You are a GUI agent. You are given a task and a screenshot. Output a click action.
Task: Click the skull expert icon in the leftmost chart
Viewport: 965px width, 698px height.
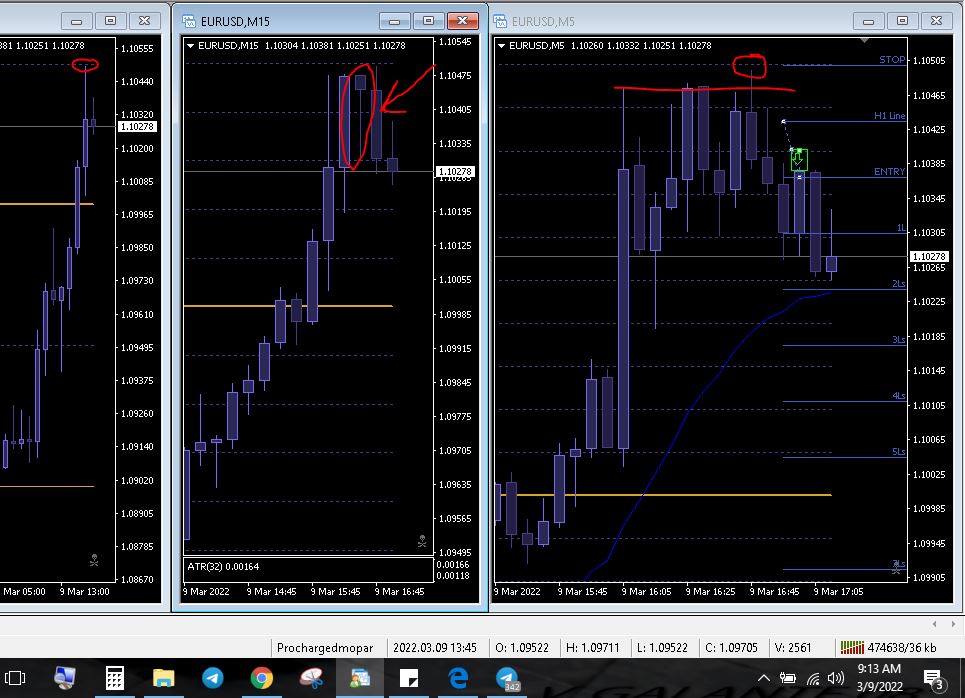(x=94, y=560)
